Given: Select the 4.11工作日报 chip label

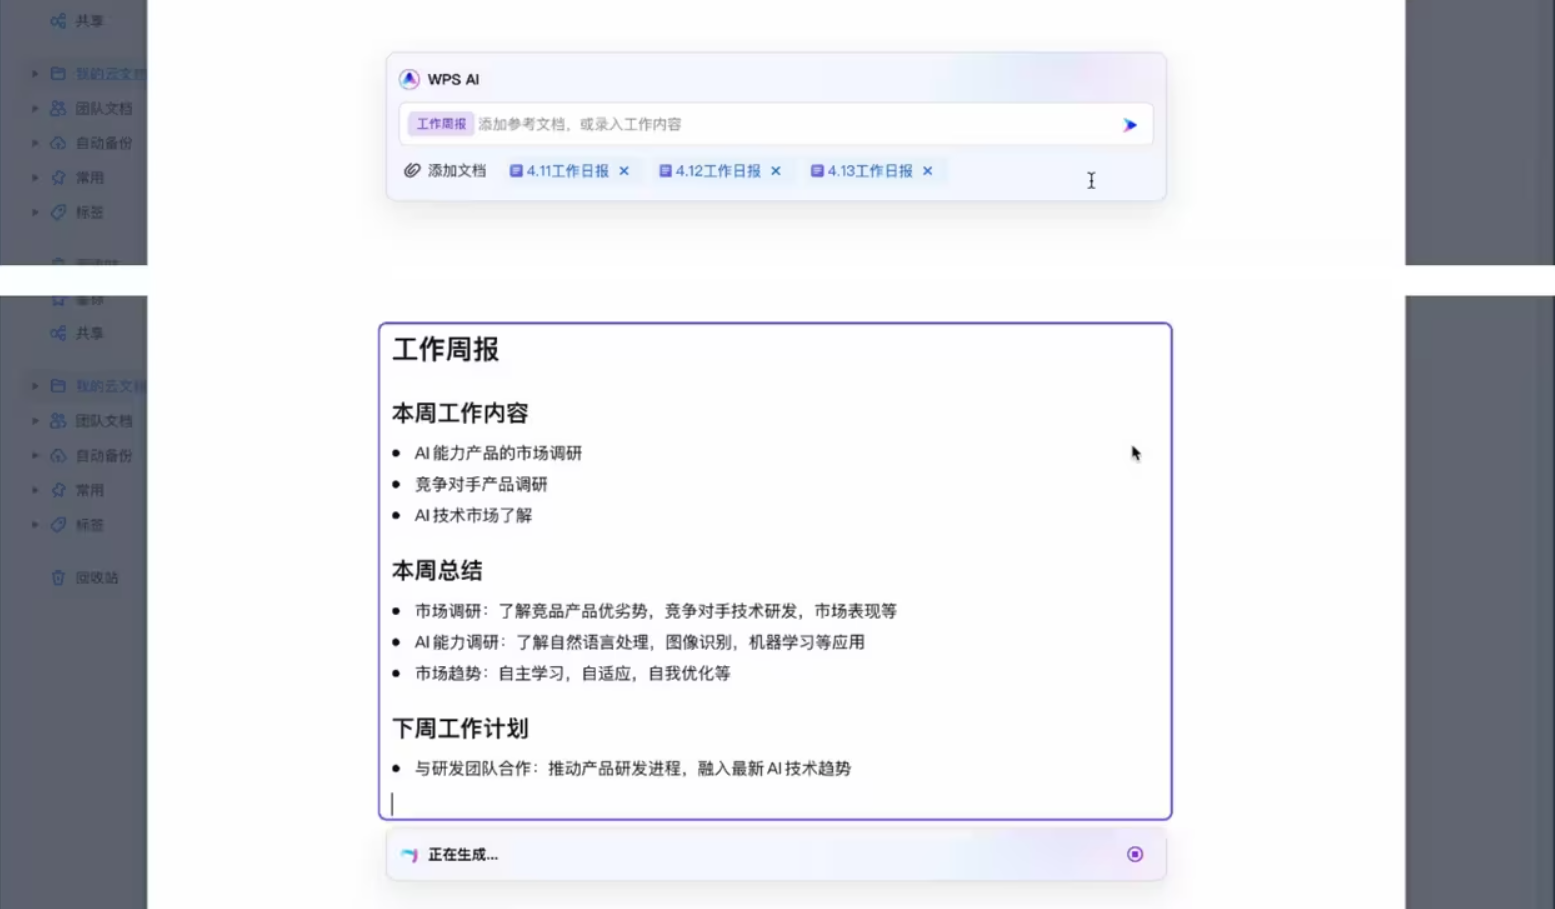Looking at the screenshot, I should (x=568, y=171).
